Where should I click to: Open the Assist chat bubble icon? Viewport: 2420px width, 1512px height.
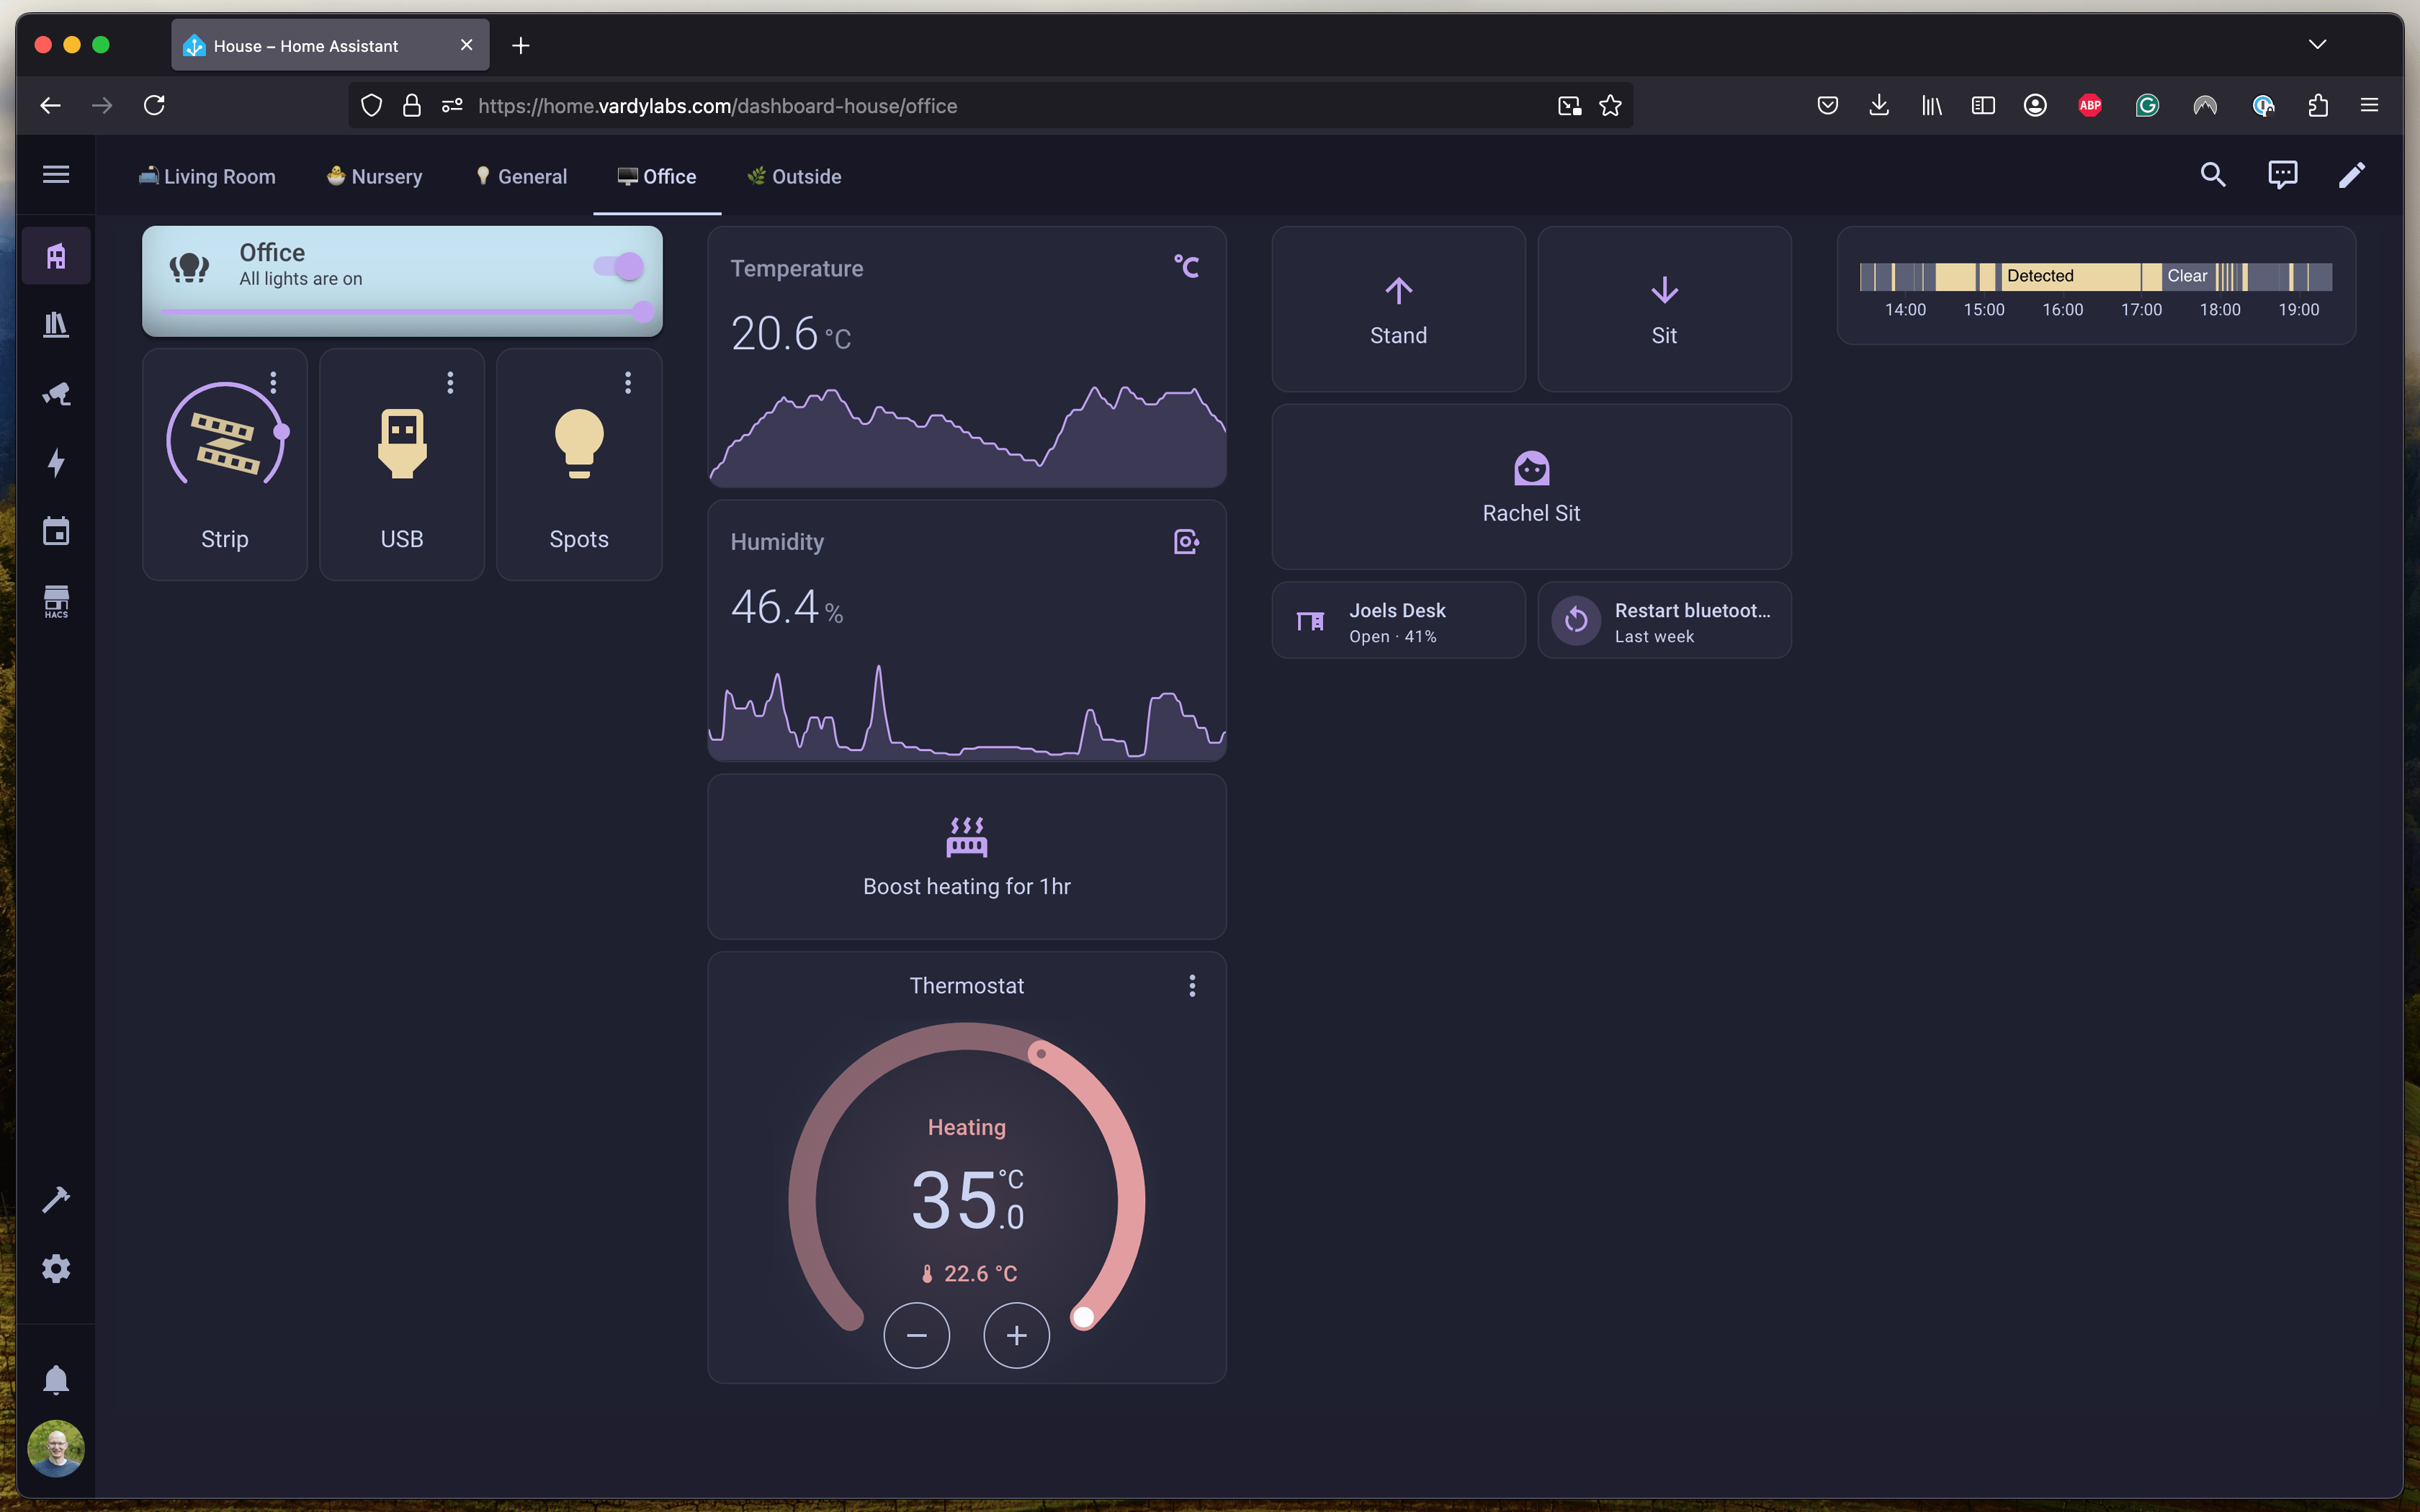click(2282, 175)
